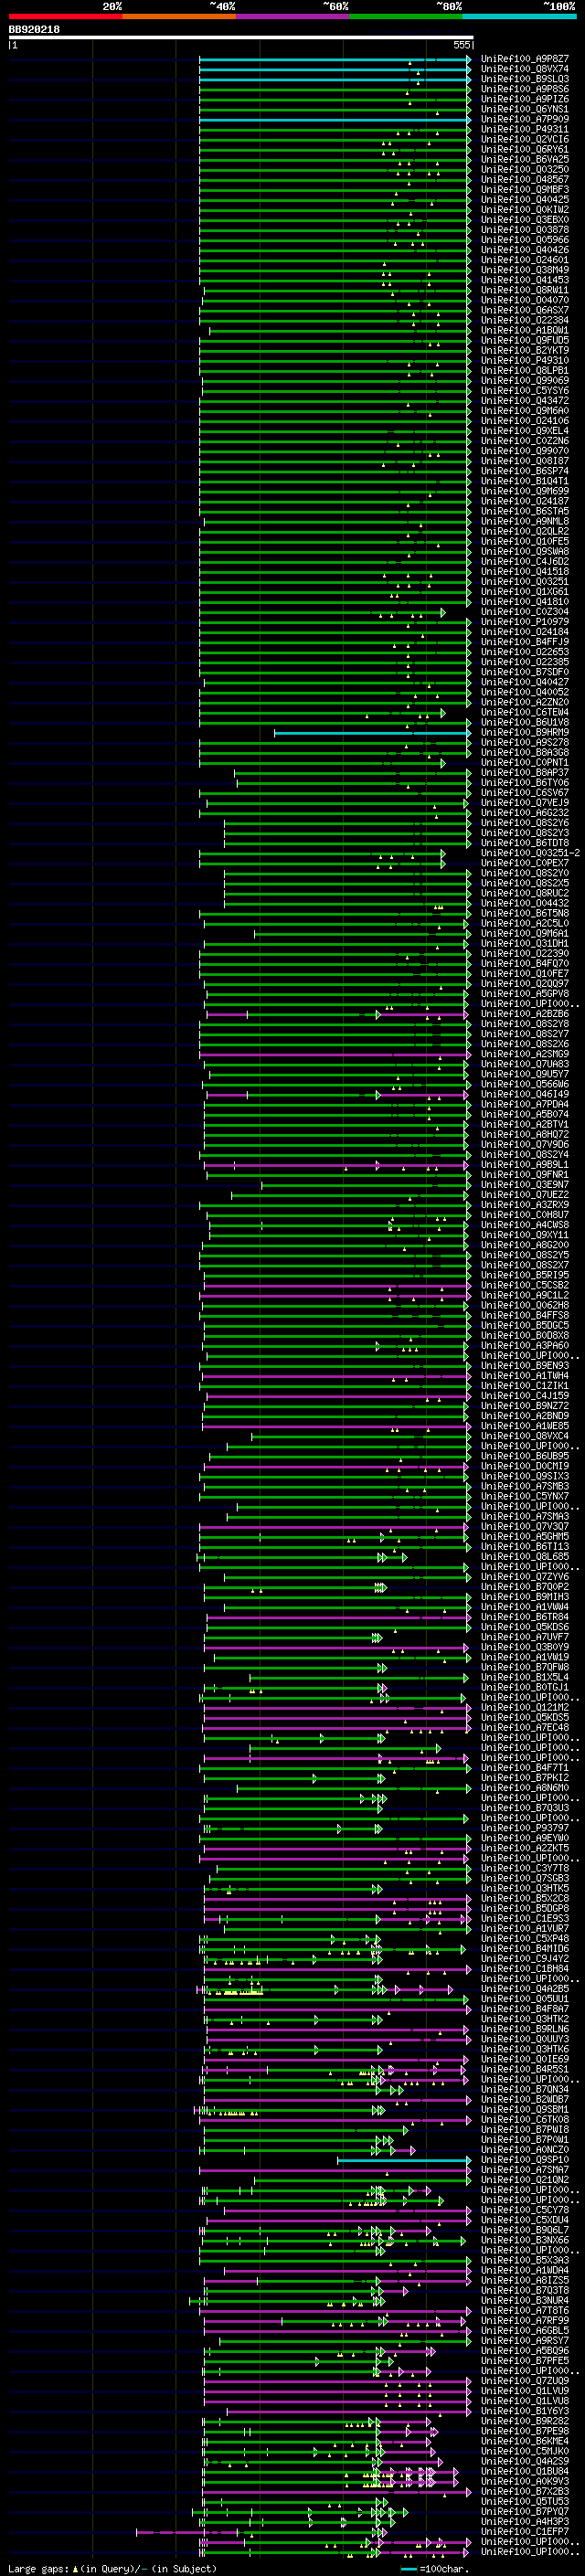Select label UniRef100_C0PEX7
Image resolution: width=585 pixels, height=2576 pixels.
click(525, 863)
